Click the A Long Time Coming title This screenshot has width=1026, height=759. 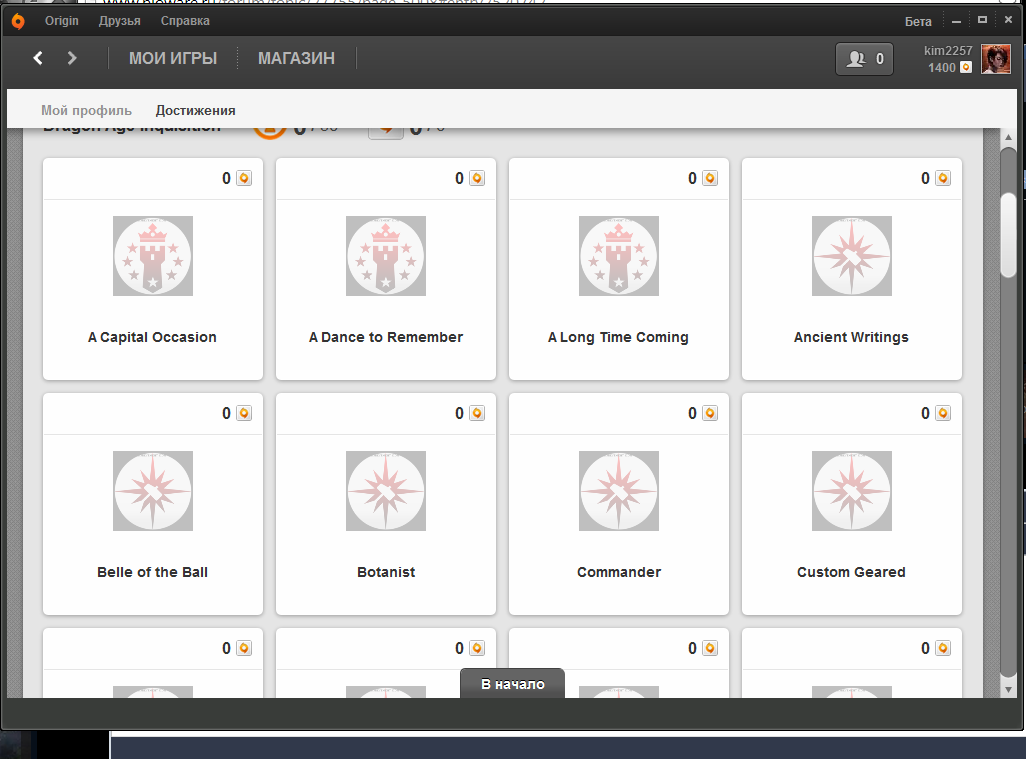point(618,337)
